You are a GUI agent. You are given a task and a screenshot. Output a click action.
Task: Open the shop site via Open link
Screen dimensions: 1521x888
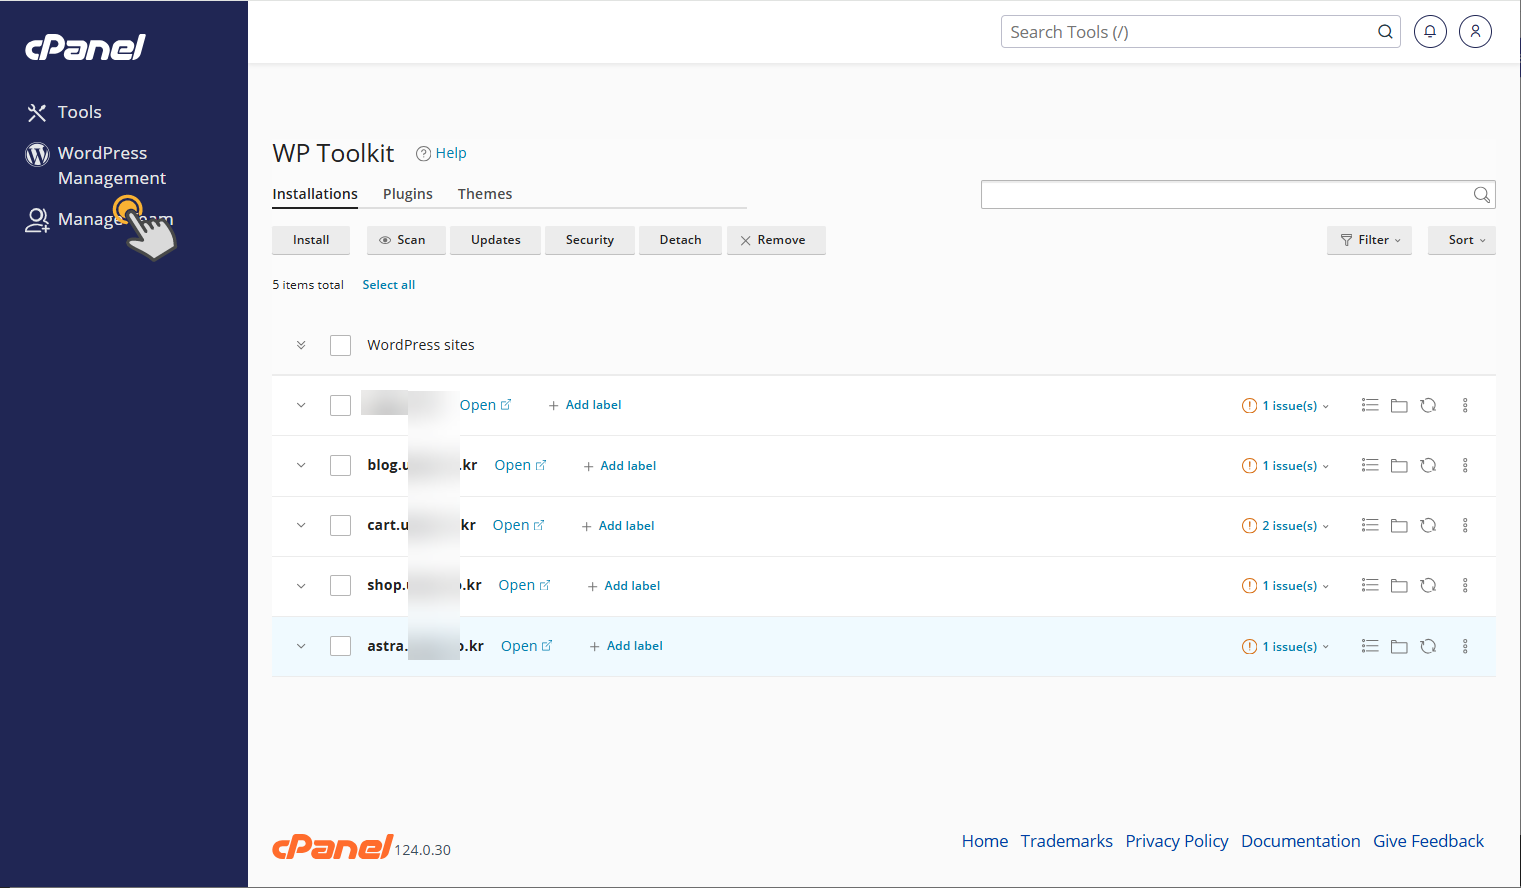point(524,585)
